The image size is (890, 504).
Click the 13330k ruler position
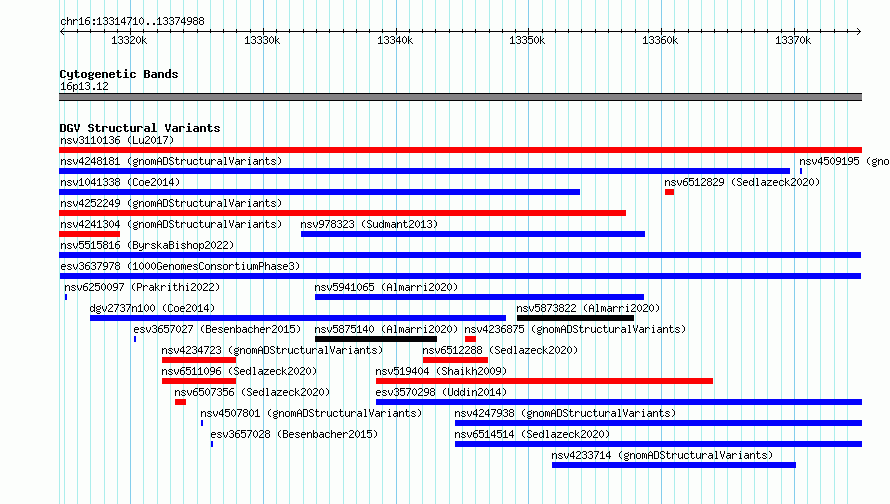pos(262,40)
